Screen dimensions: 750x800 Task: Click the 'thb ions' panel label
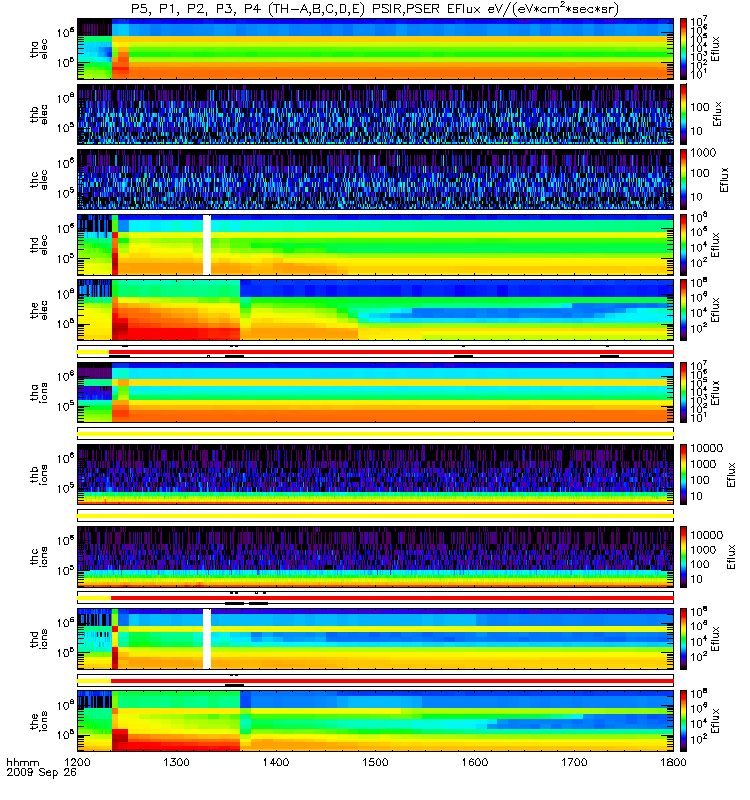(x=39, y=474)
